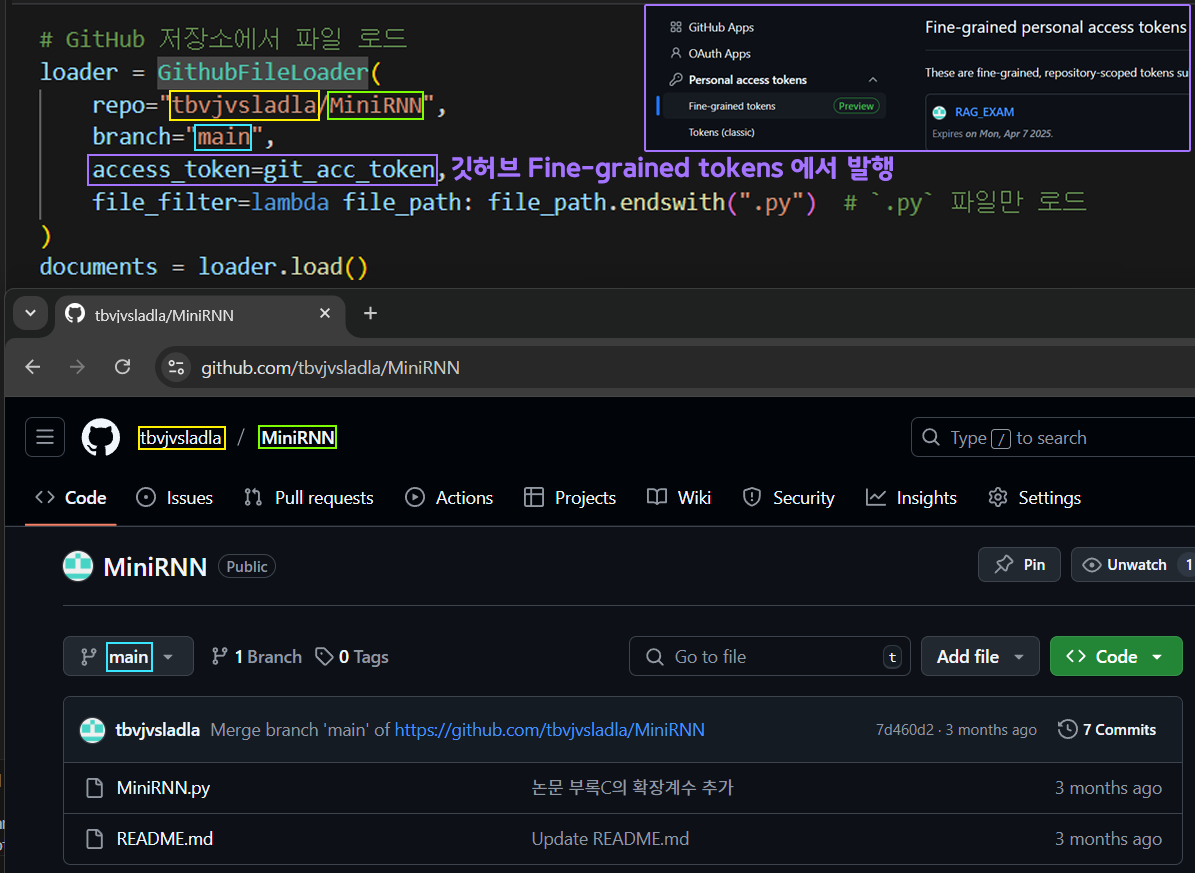Open the repository Settings tab
The height and width of the screenshot is (873, 1195).
coord(1034,498)
